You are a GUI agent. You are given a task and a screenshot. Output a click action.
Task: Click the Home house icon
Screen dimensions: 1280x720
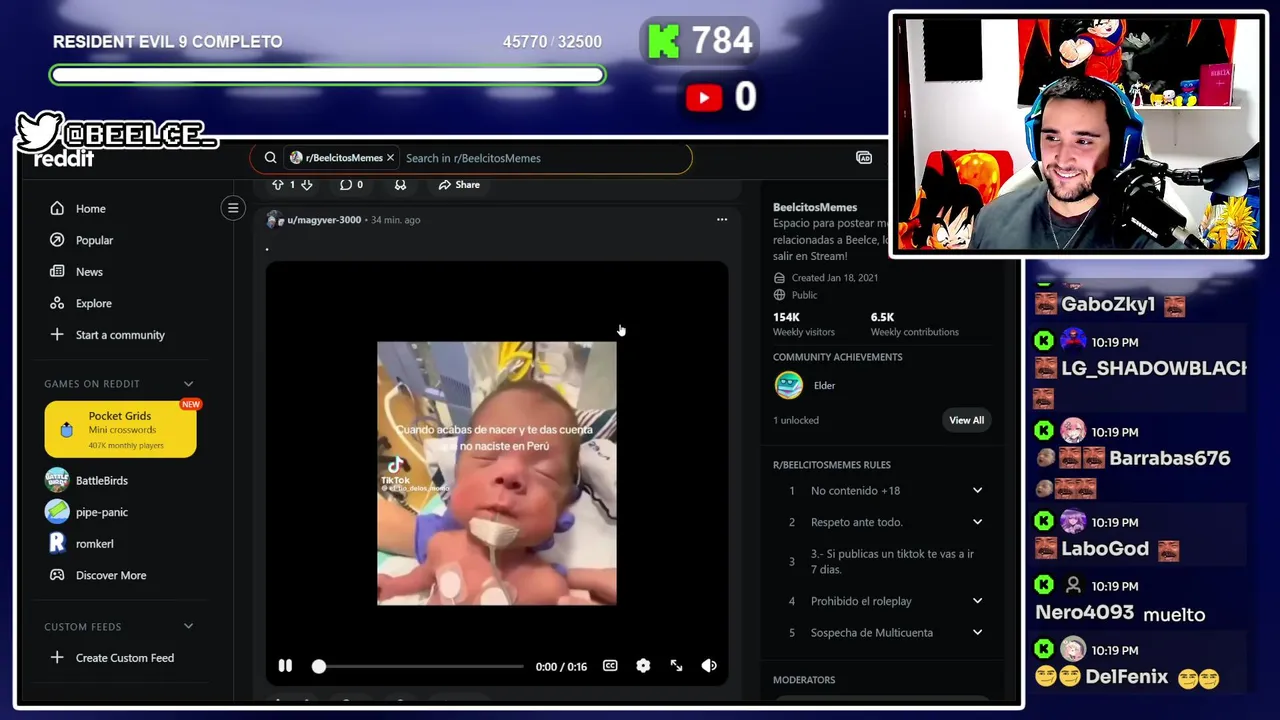[x=57, y=209]
